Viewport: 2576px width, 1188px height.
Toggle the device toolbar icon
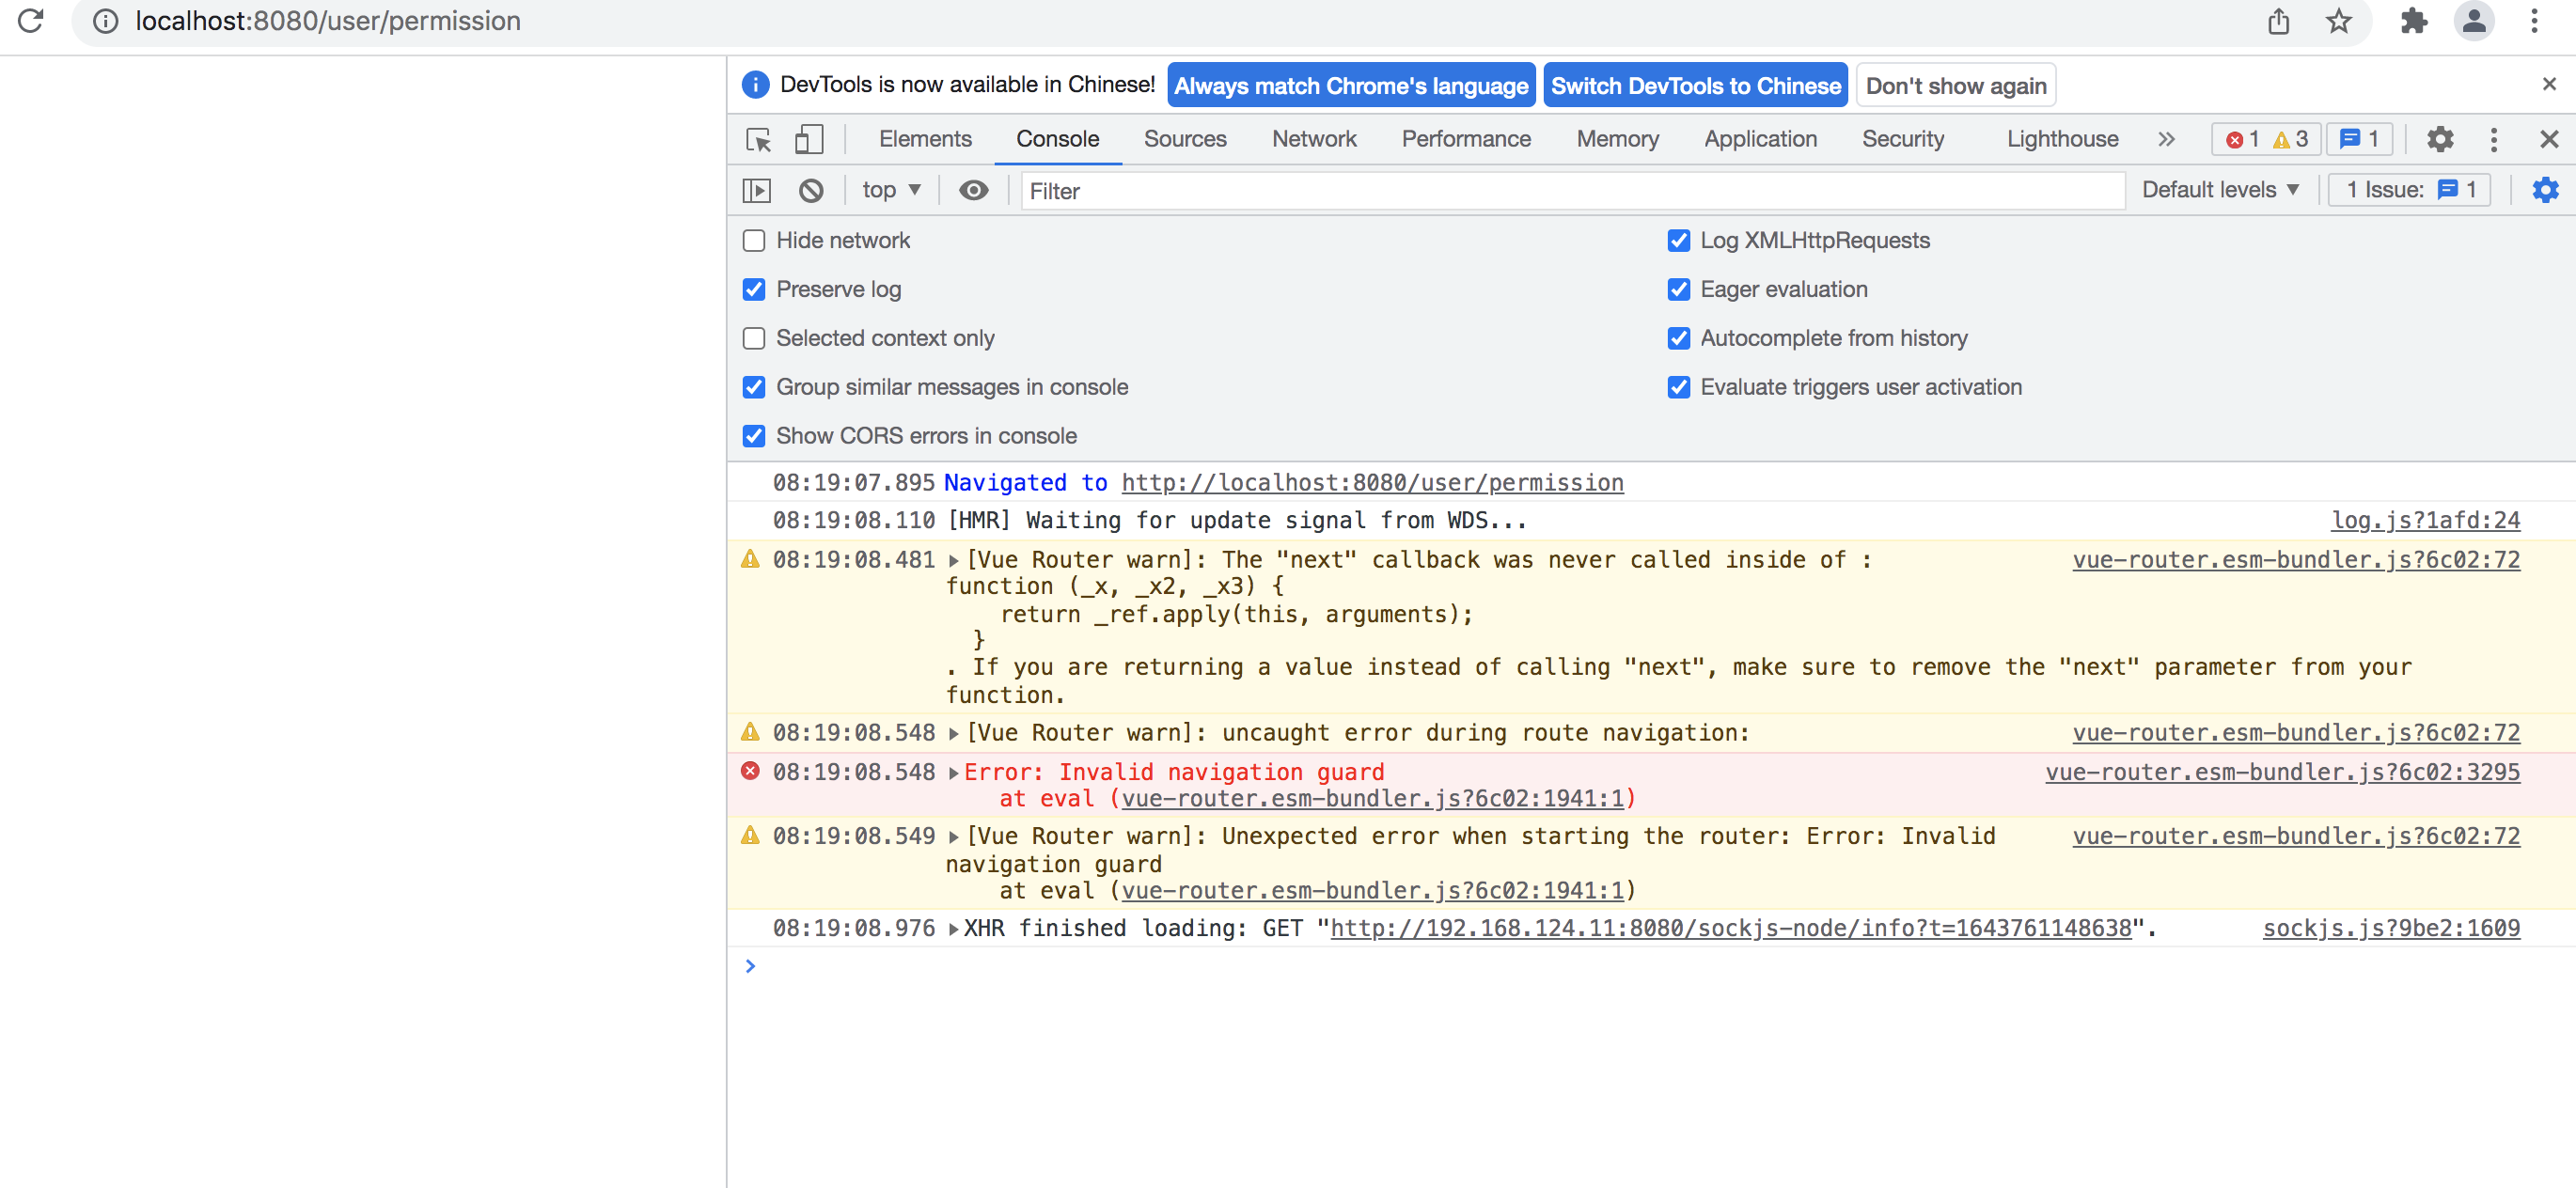(x=808, y=139)
